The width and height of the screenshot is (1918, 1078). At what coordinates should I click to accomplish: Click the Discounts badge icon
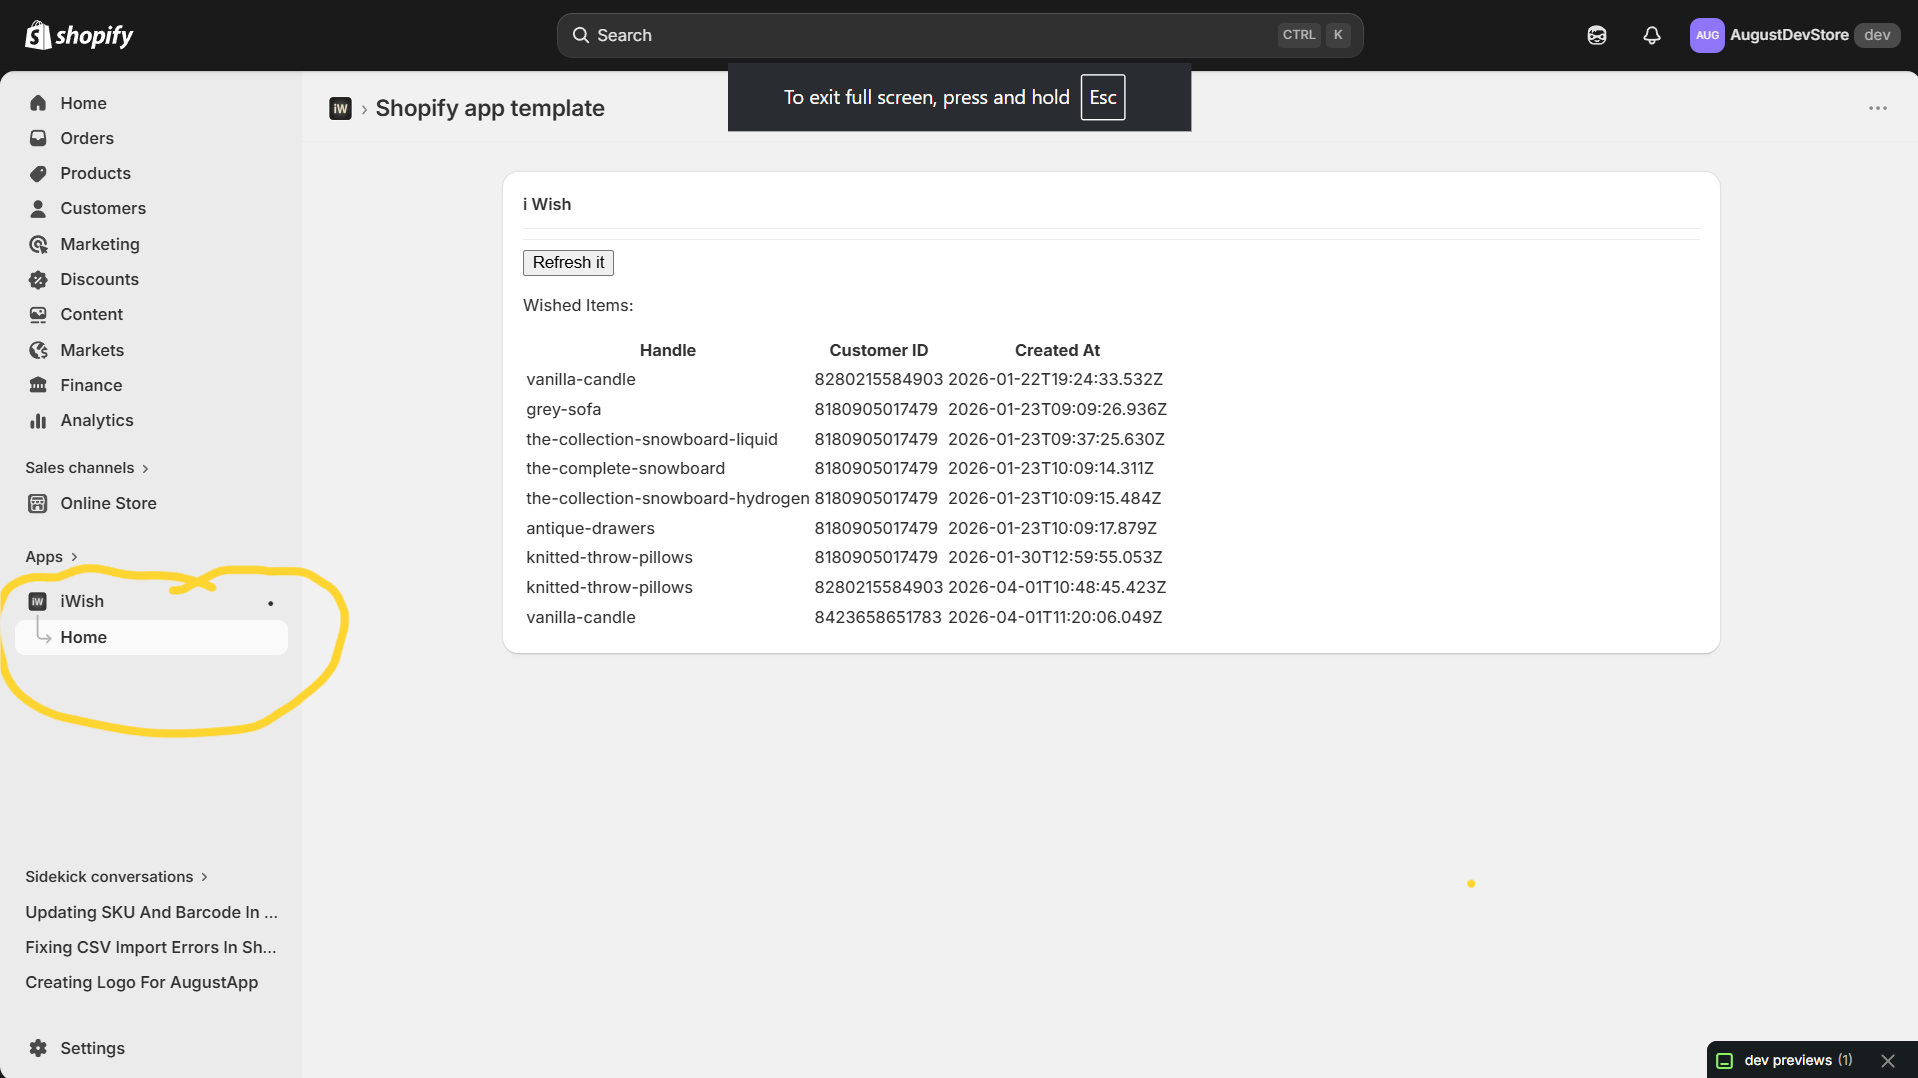pyautogui.click(x=38, y=279)
